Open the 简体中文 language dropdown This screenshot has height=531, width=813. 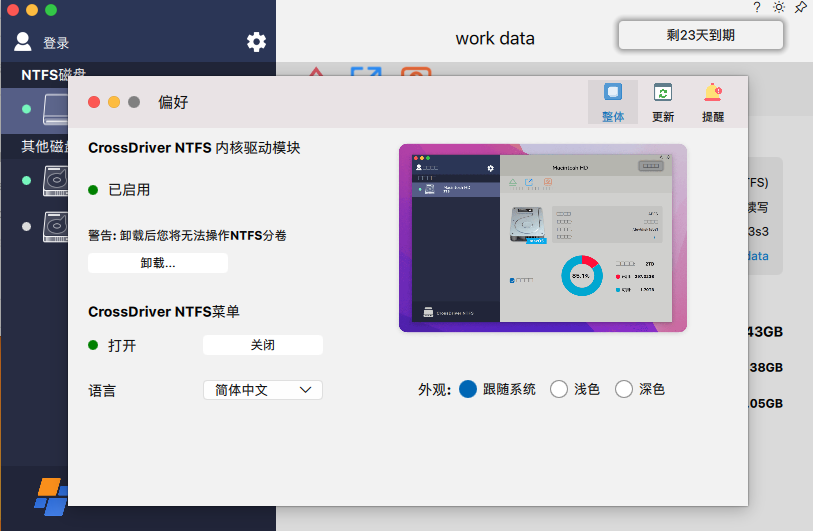(262, 390)
